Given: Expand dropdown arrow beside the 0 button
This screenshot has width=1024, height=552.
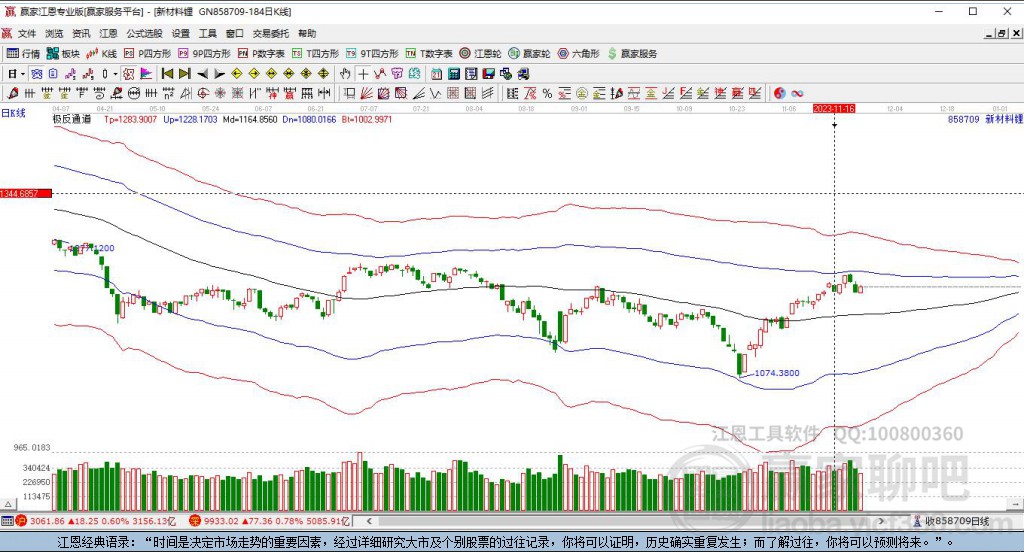Looking at the screenshot, I should pyautogui.click(x=115, y=74).
